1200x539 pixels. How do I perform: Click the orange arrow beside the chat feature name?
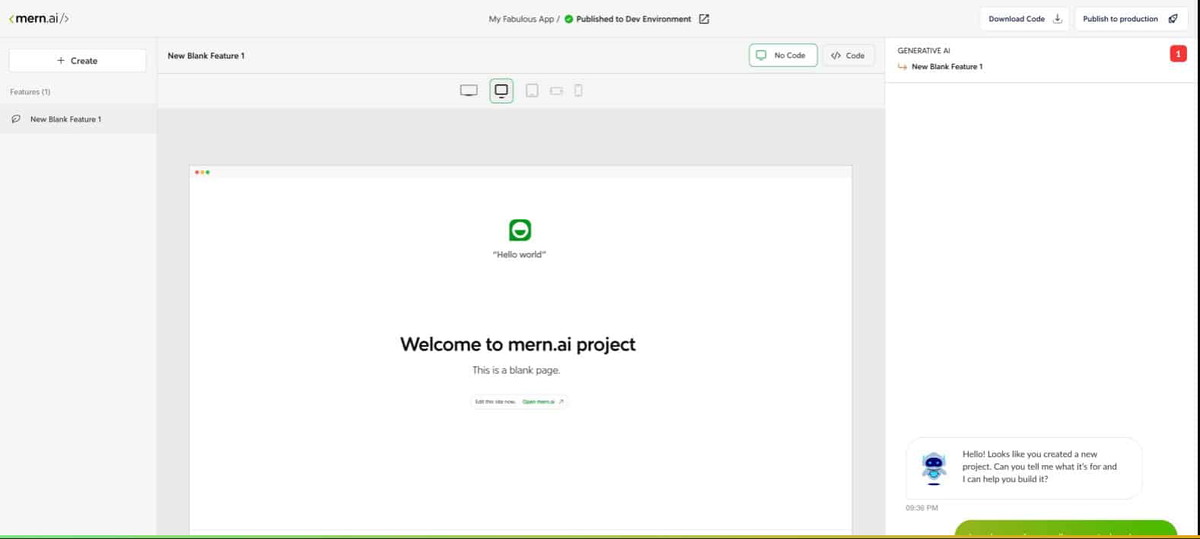pos(903,67)
